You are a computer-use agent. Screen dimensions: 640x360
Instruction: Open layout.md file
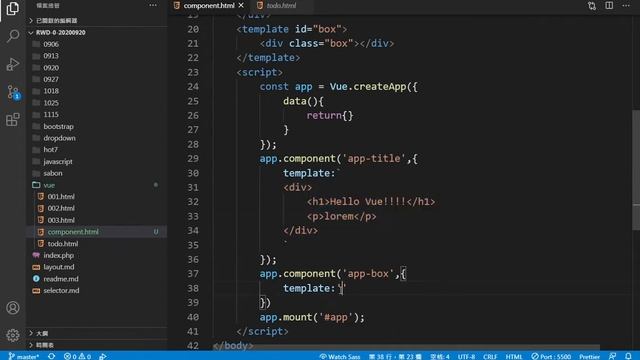[97, 267]
